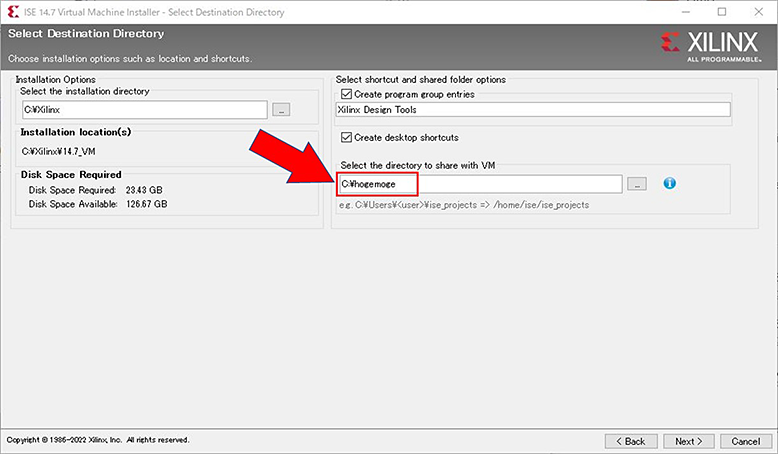
Task: Click the installation directory field C:¥Xilinx
Action: pos(145,110)
